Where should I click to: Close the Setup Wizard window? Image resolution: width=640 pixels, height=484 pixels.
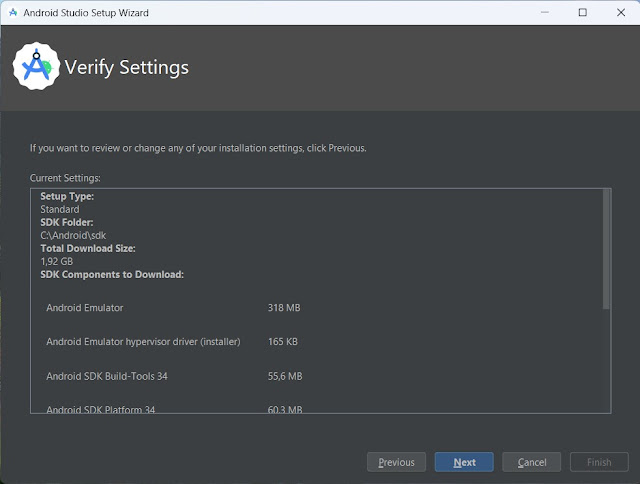pos(621,13)
